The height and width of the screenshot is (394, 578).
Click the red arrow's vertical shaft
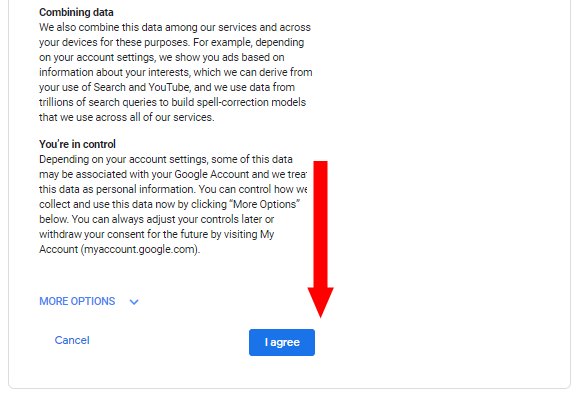click(320, 224)
